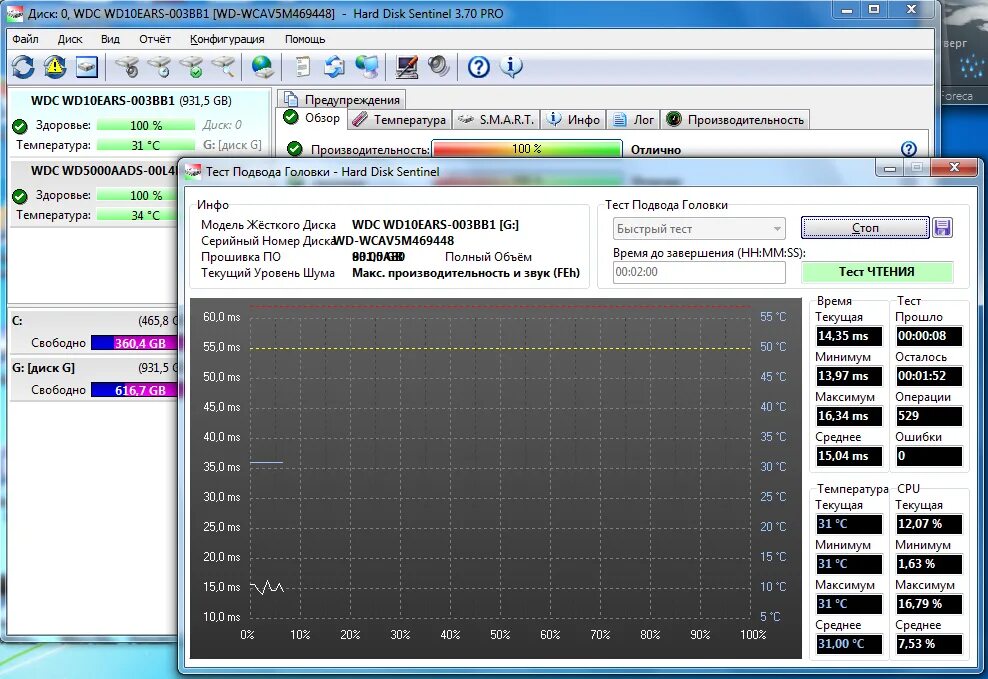
Task: Click health check icon of WD10EARS disk
Action: [x=20, y=126]
